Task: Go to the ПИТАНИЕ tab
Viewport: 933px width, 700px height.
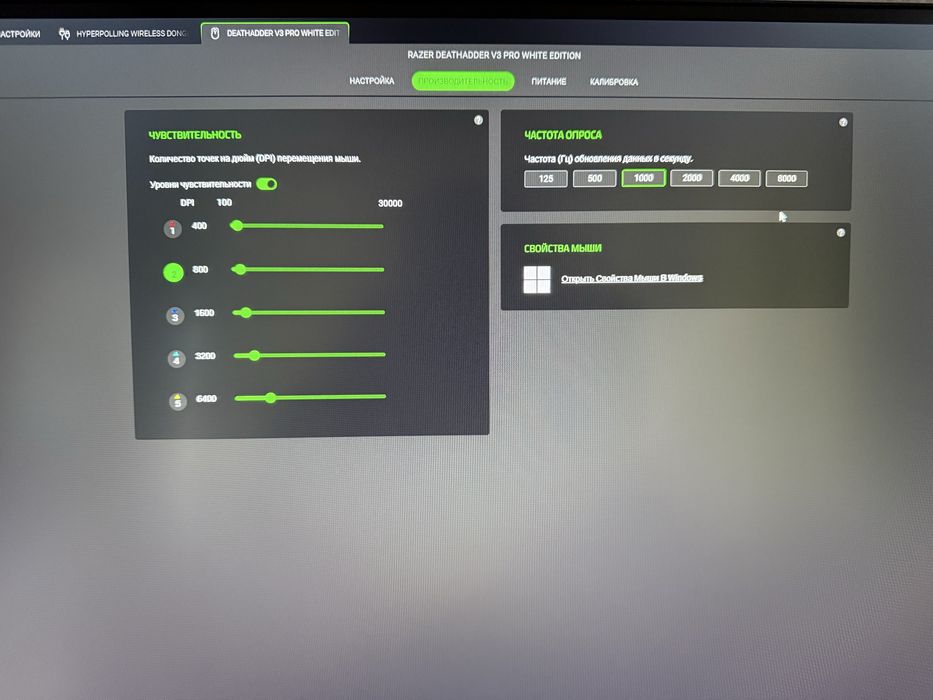Action: point(549,81)
